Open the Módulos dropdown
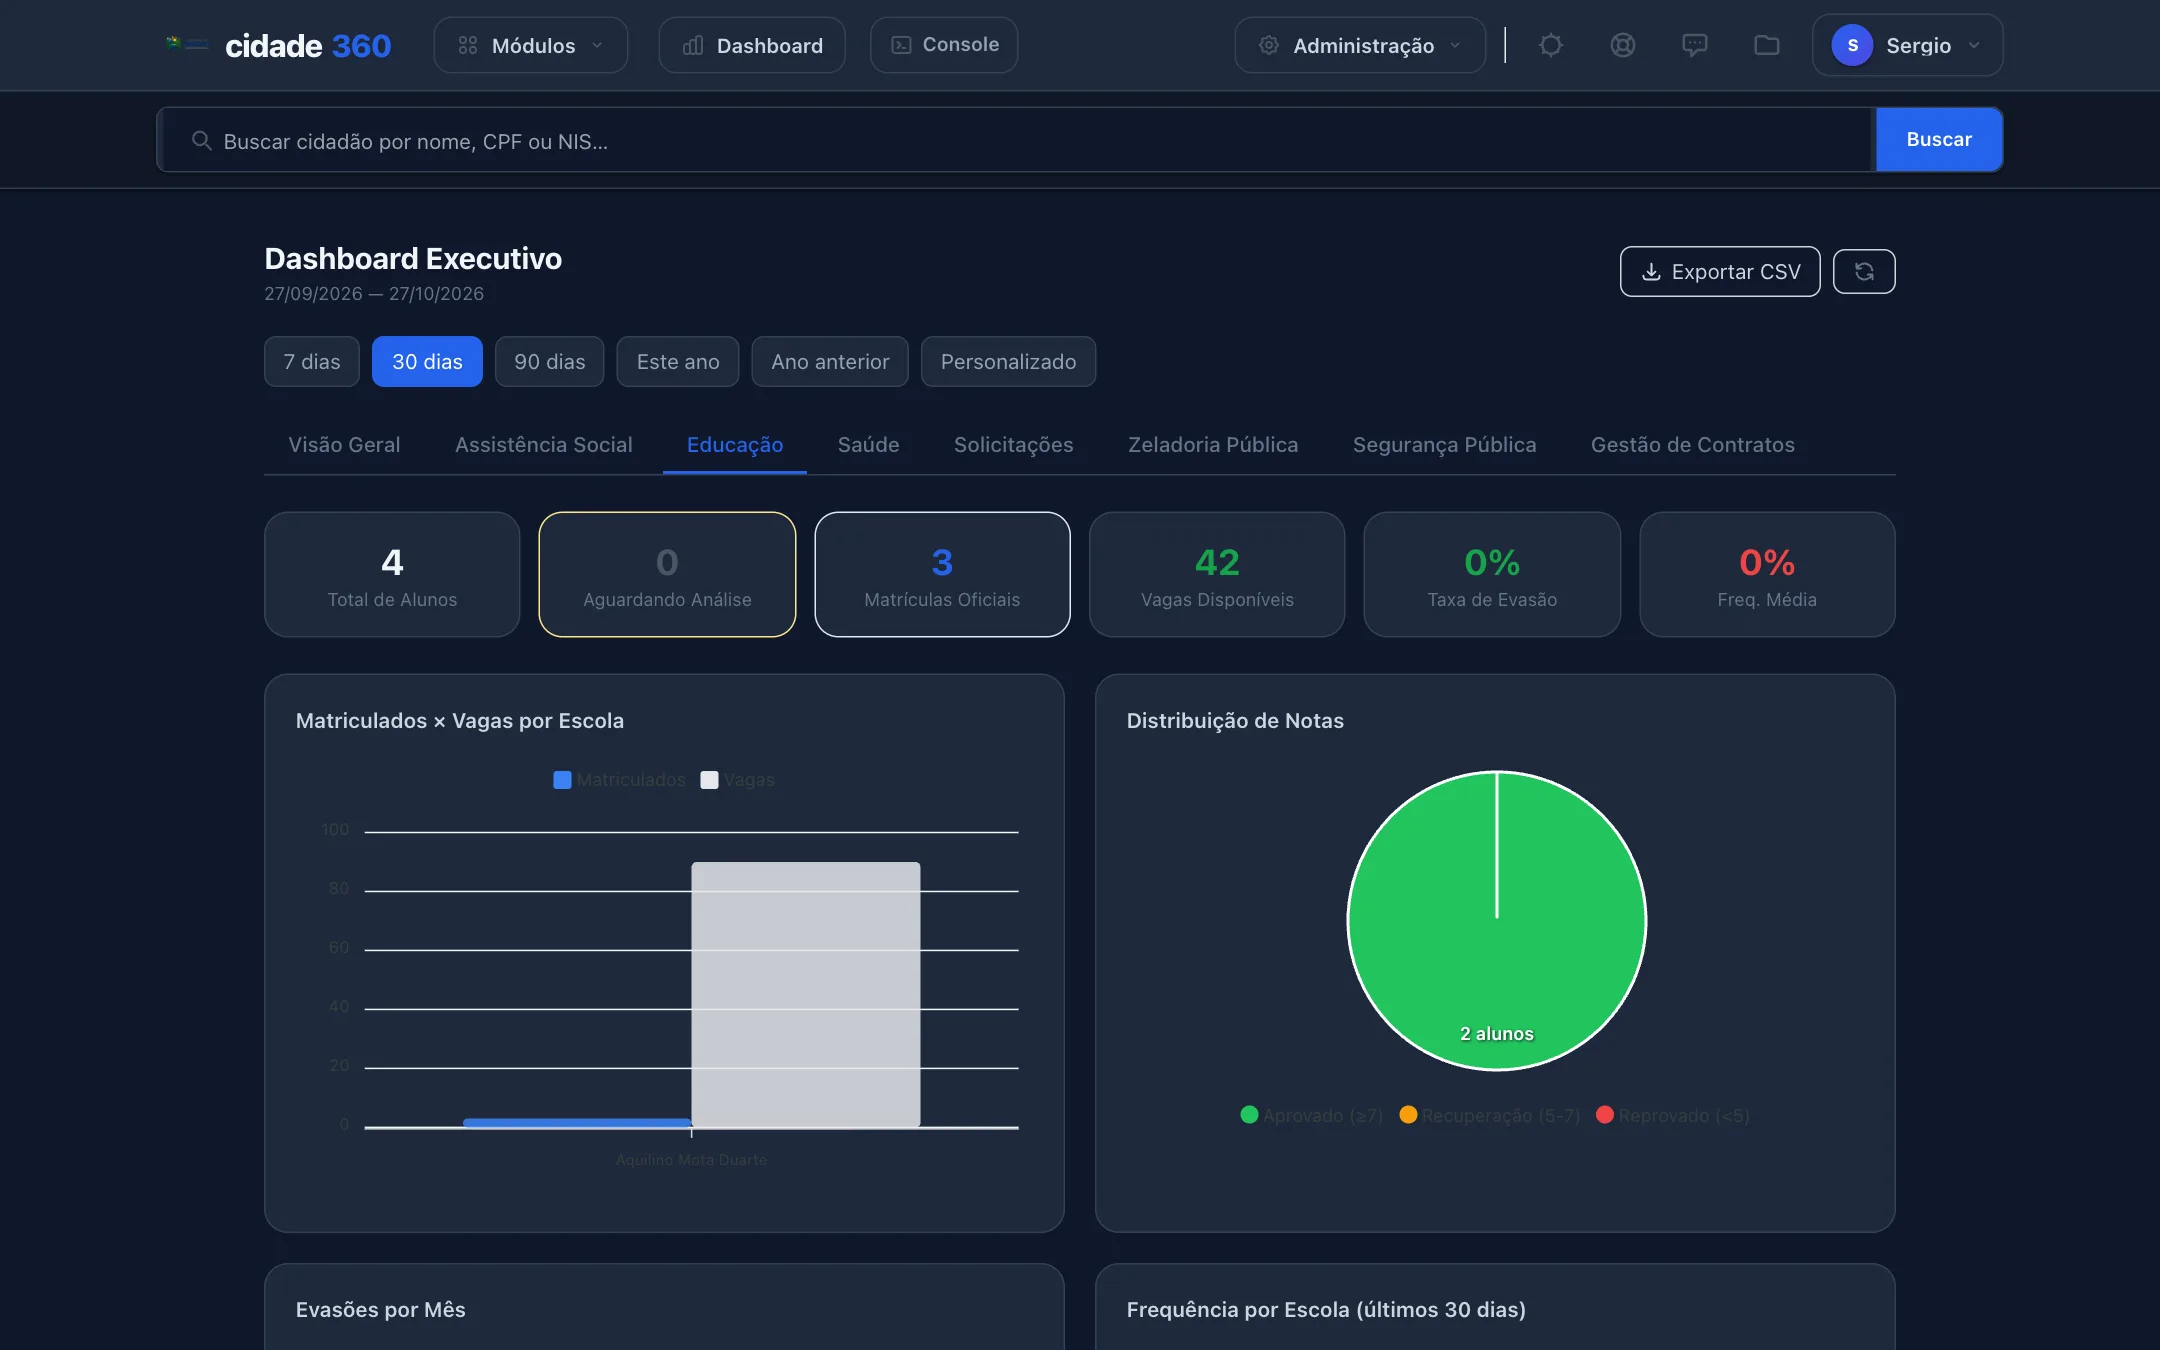 530,45
